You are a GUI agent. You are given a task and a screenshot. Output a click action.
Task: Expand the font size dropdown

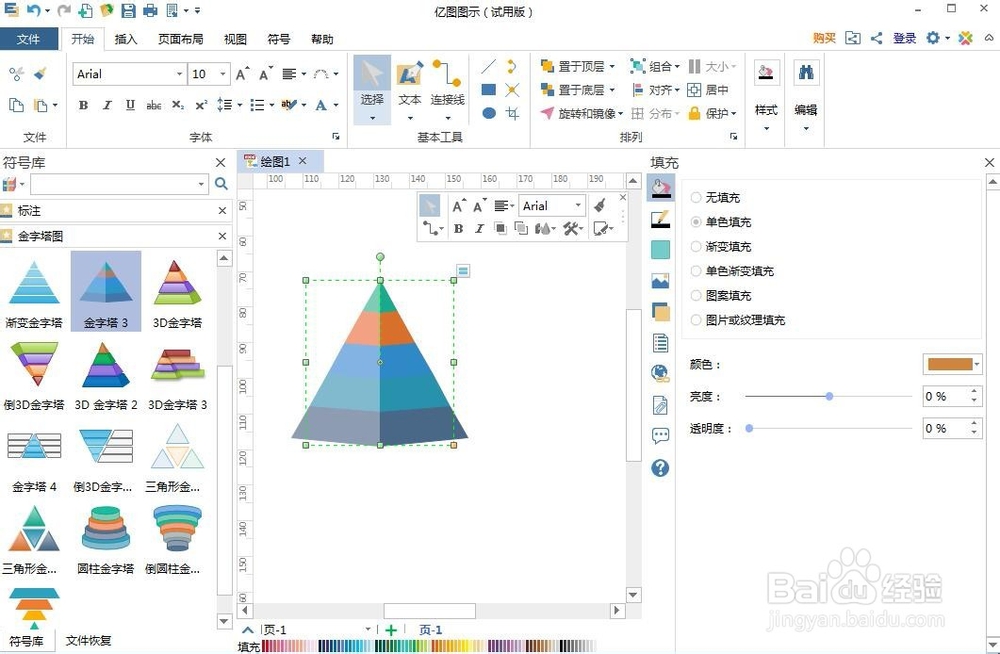[222, 73]
